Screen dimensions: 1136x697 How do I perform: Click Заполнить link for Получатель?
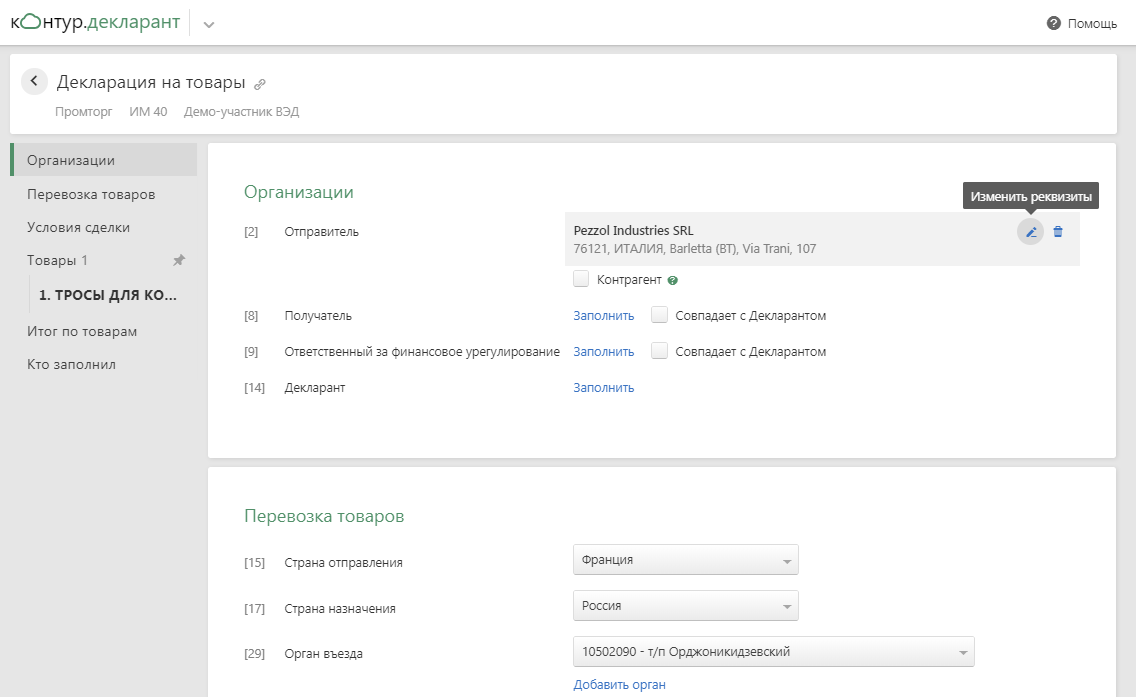click(604, 316)
